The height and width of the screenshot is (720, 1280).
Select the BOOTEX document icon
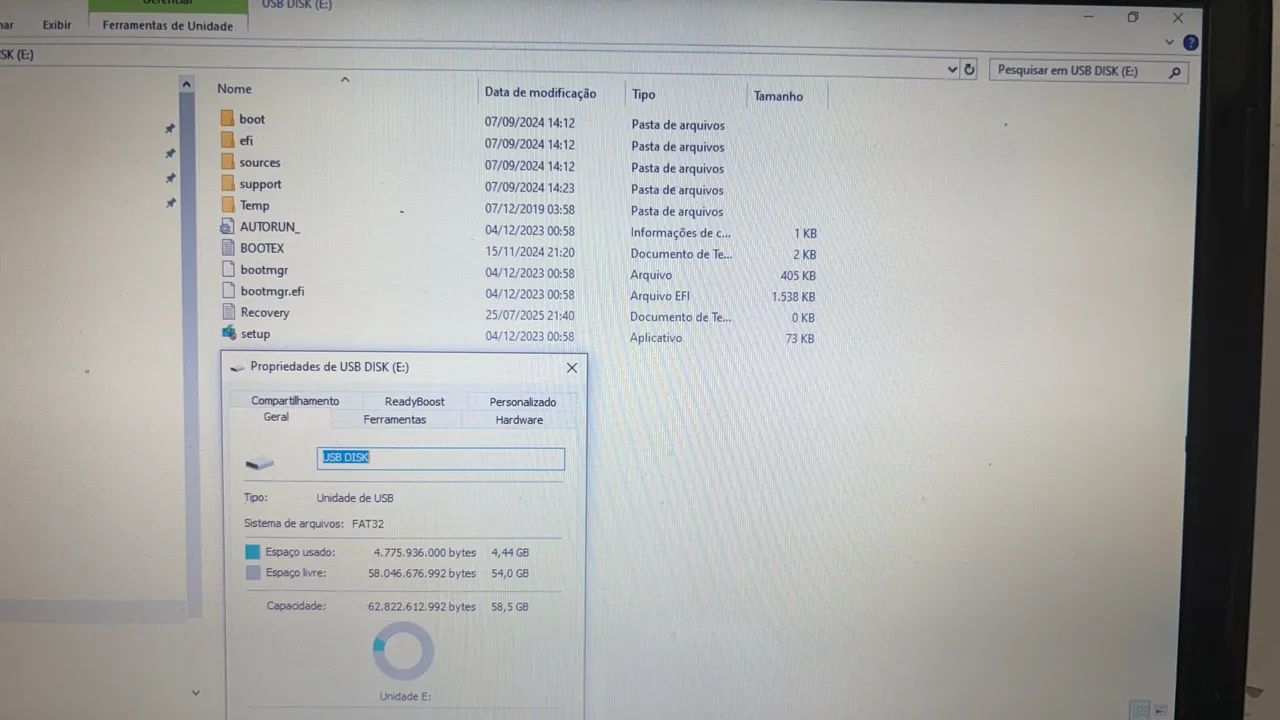(227, 248)
